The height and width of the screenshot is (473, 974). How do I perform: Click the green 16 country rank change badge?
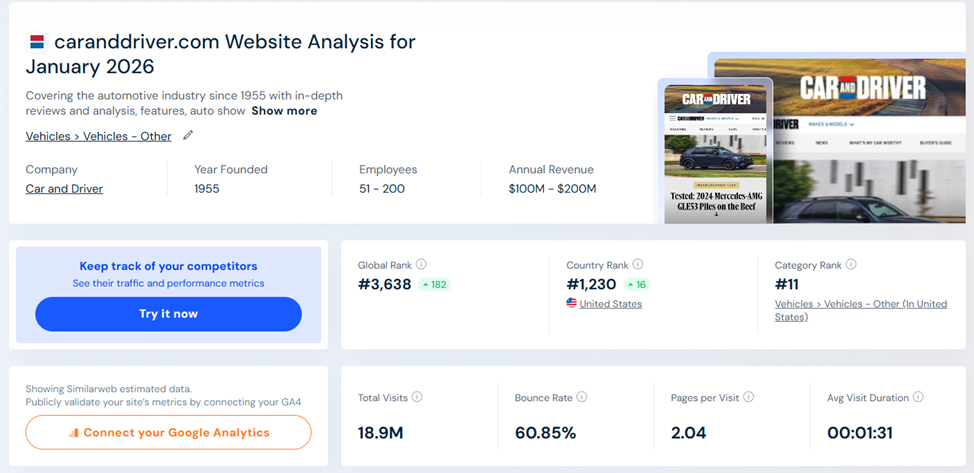[637, 285]
